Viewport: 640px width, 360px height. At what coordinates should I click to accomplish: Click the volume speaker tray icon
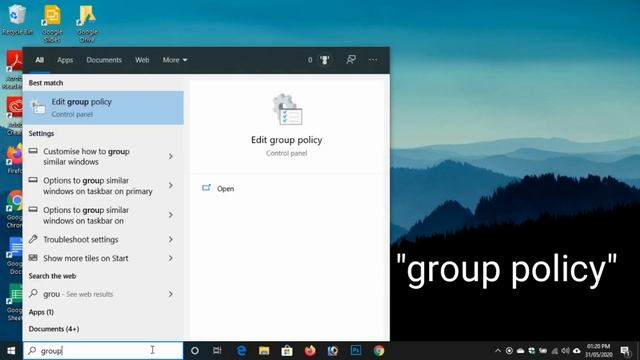click(x=565, y=351)
